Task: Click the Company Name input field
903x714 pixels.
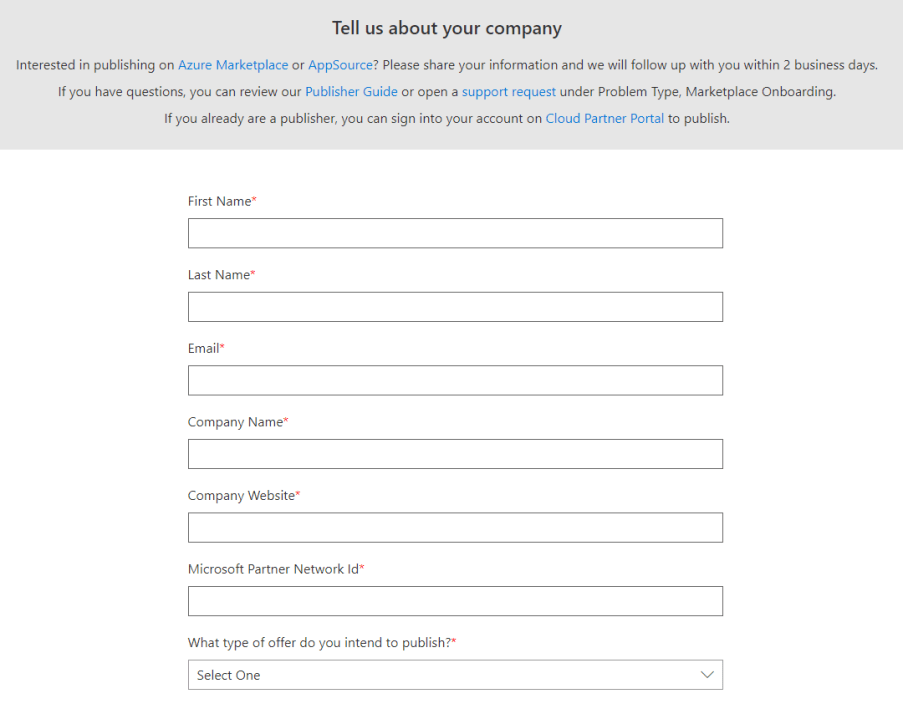Action: pyautogui.click(x=455, y=453)
